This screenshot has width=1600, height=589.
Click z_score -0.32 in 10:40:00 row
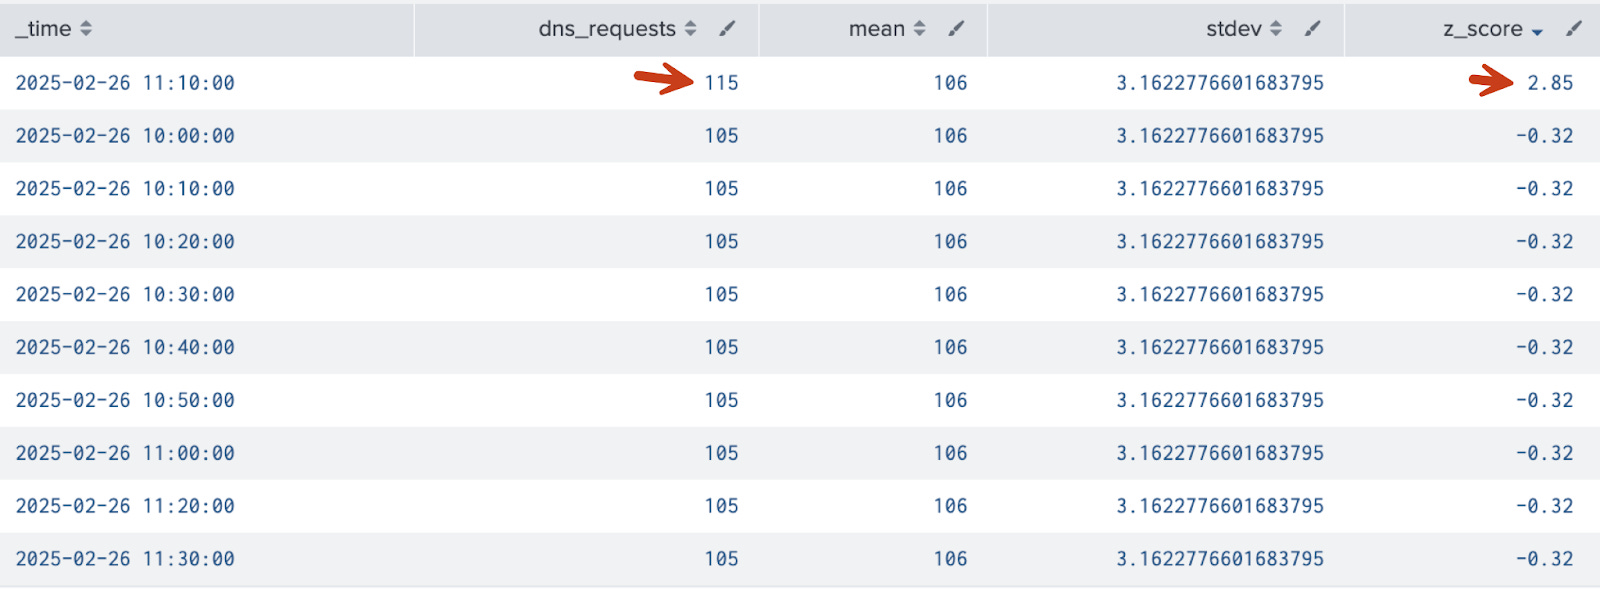coord(1544,348)
